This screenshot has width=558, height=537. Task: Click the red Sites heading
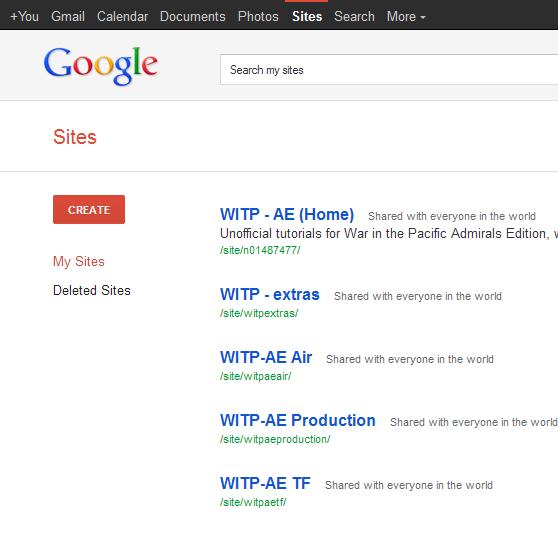75,137
